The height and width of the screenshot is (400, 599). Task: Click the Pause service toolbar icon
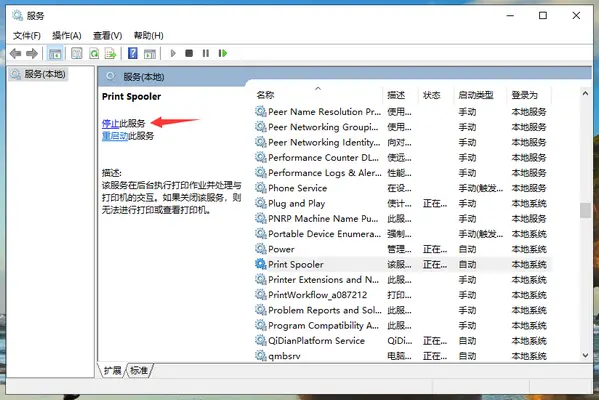[x=206, y=53]
